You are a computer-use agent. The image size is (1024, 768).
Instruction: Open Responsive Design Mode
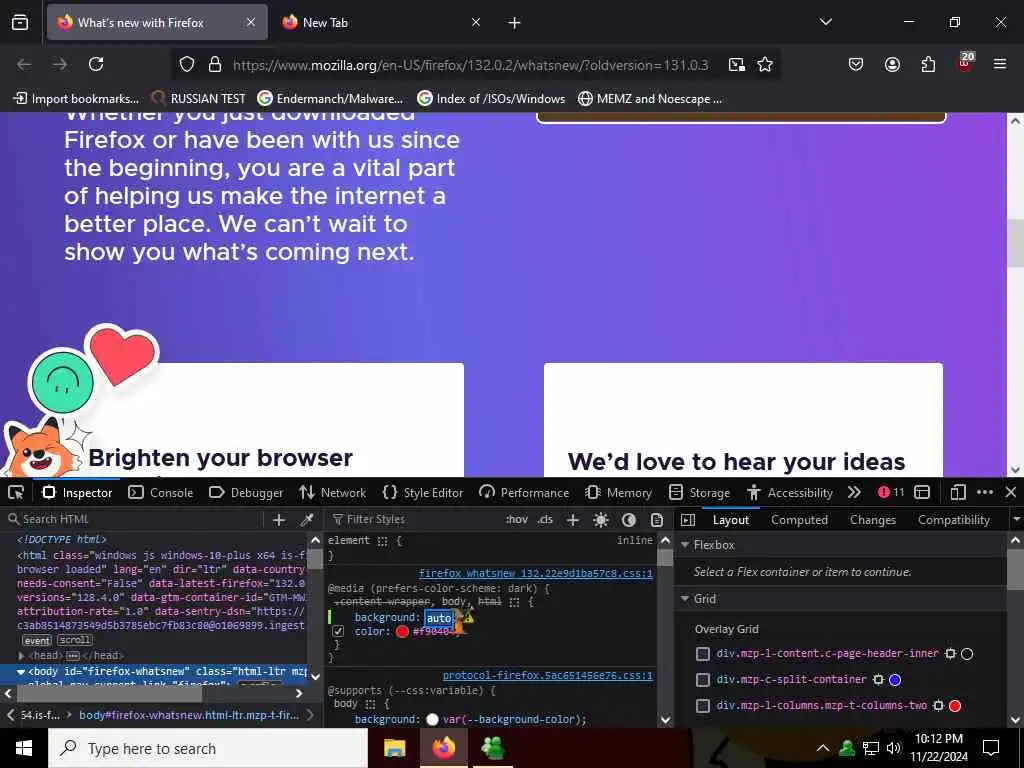click(958, 492)
